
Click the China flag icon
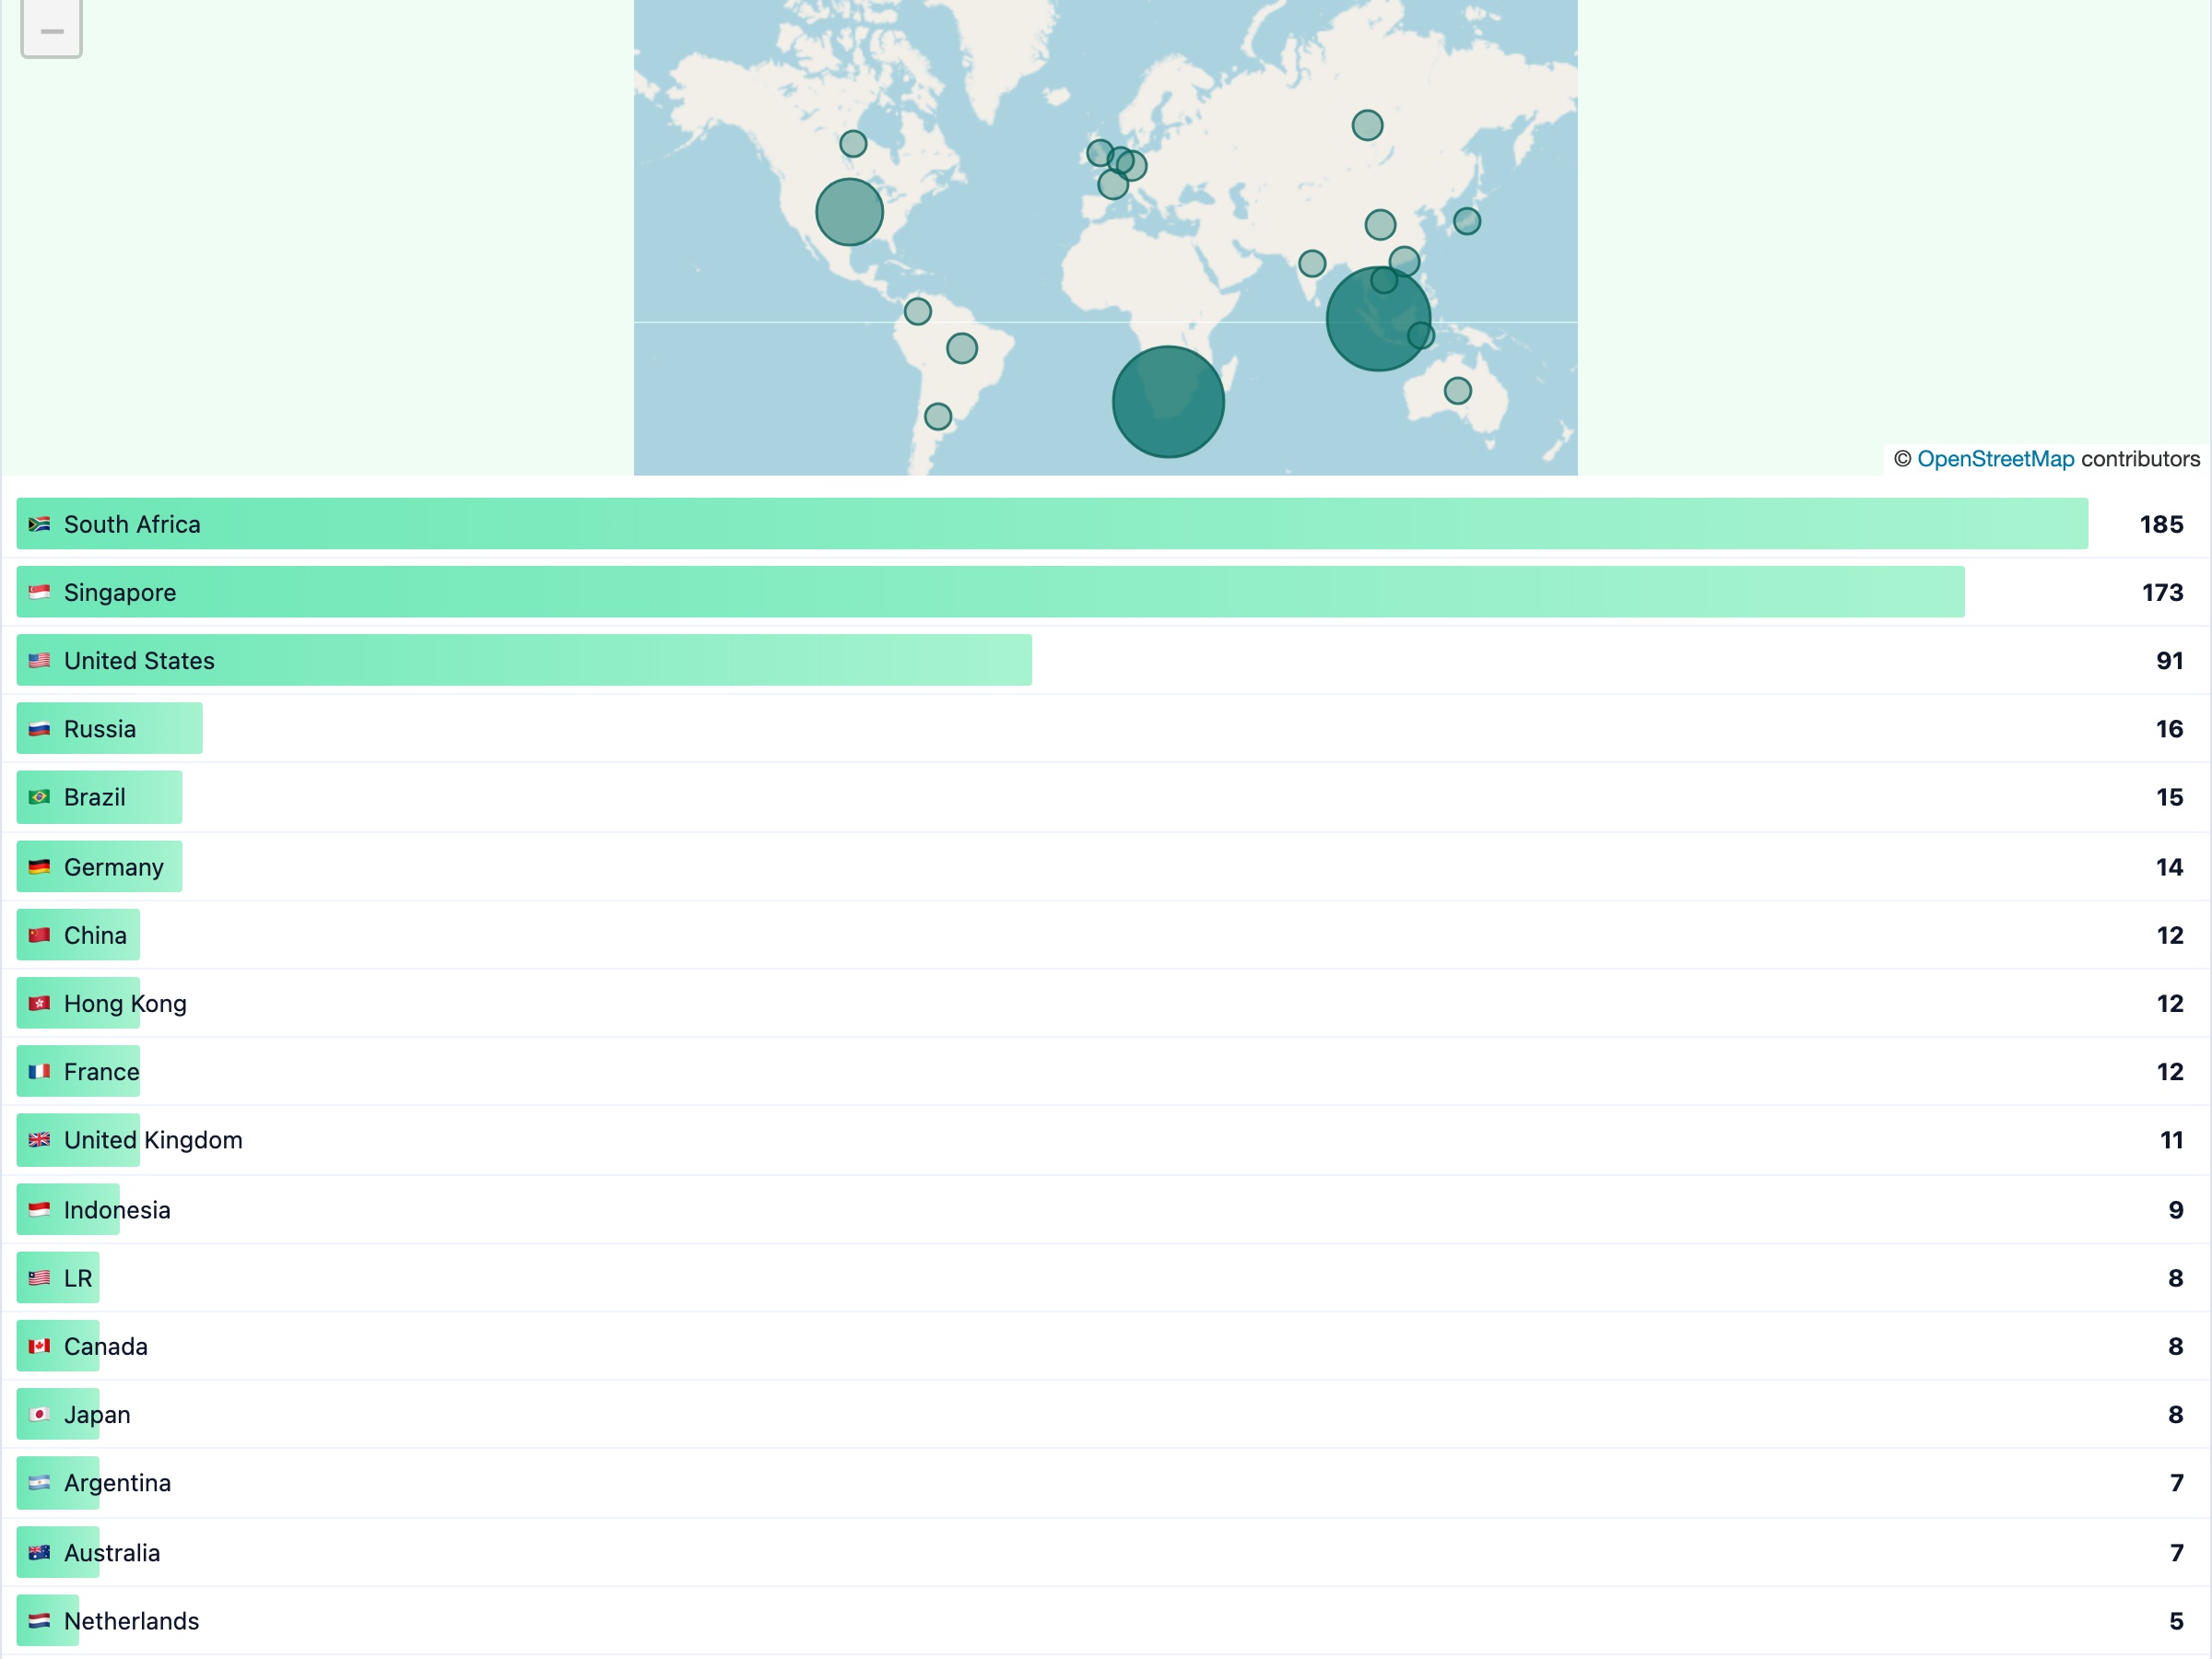[39, 935]
